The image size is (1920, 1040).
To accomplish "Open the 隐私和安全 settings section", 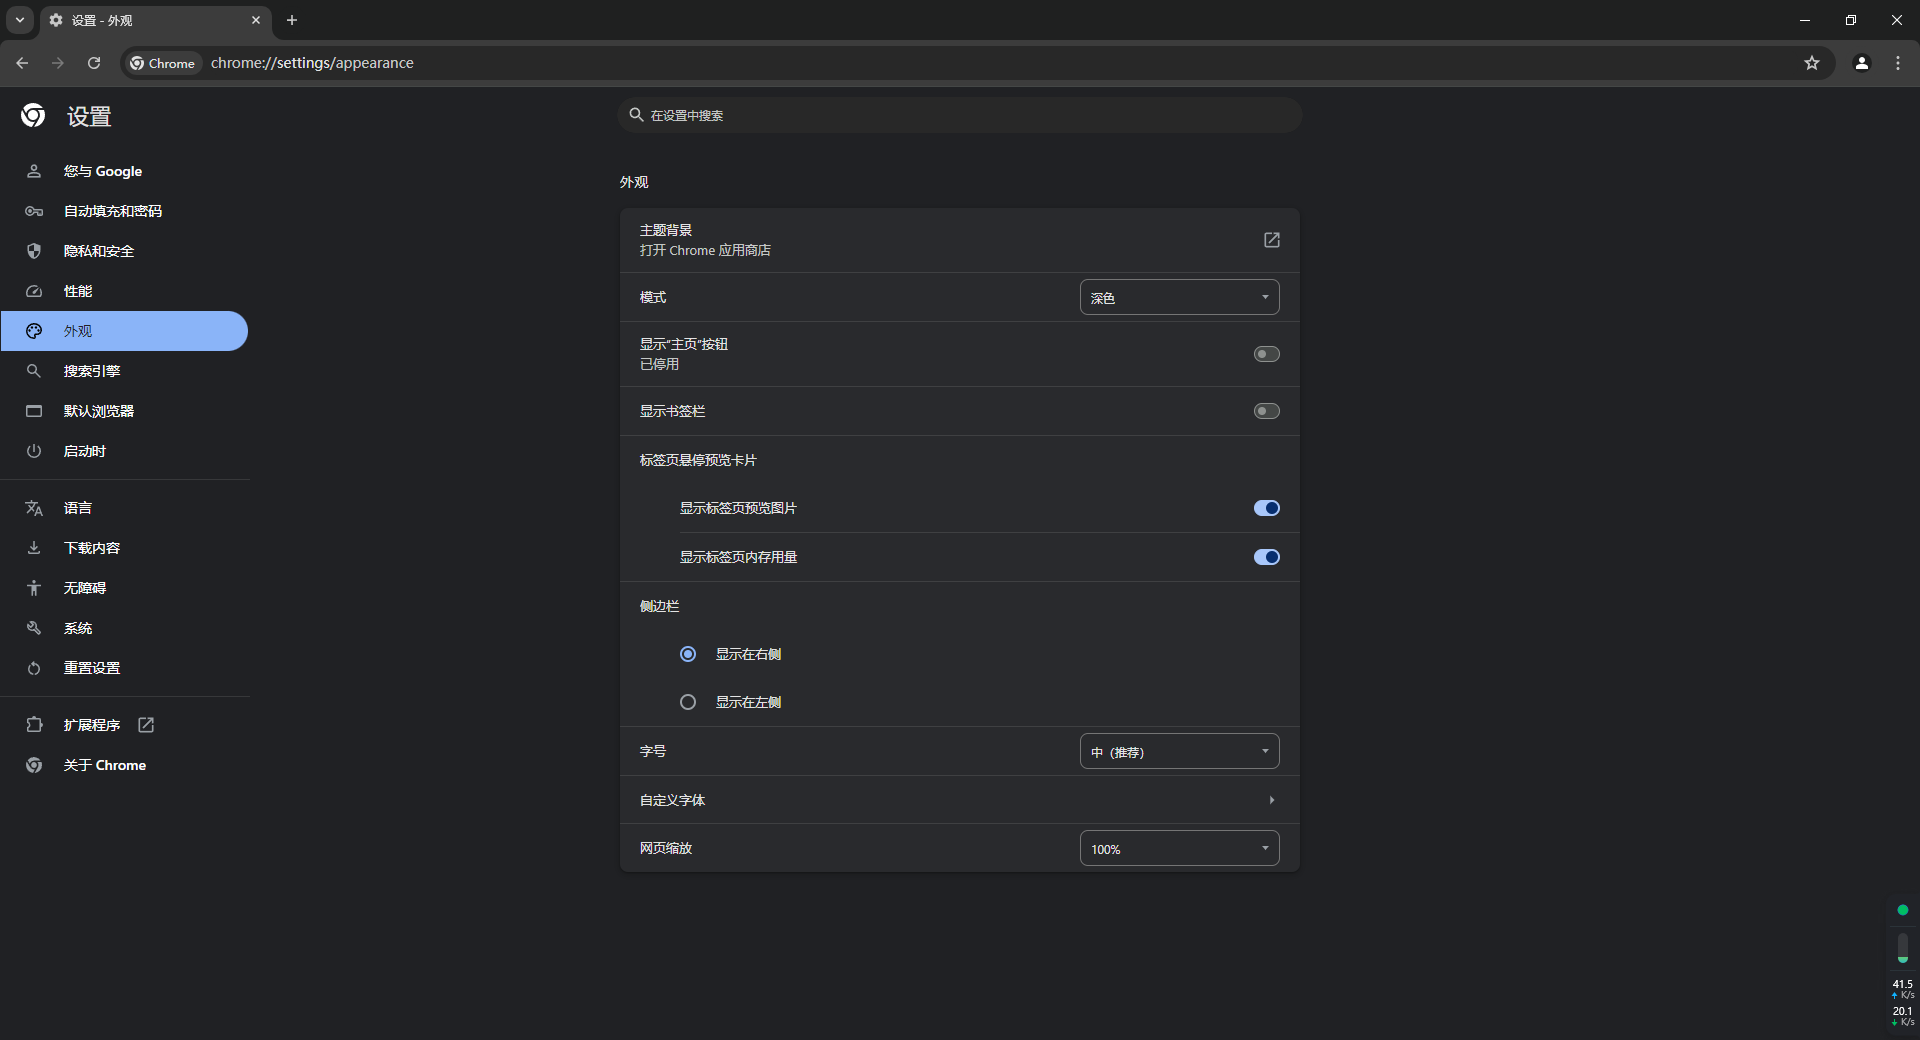I will [98, 250].
